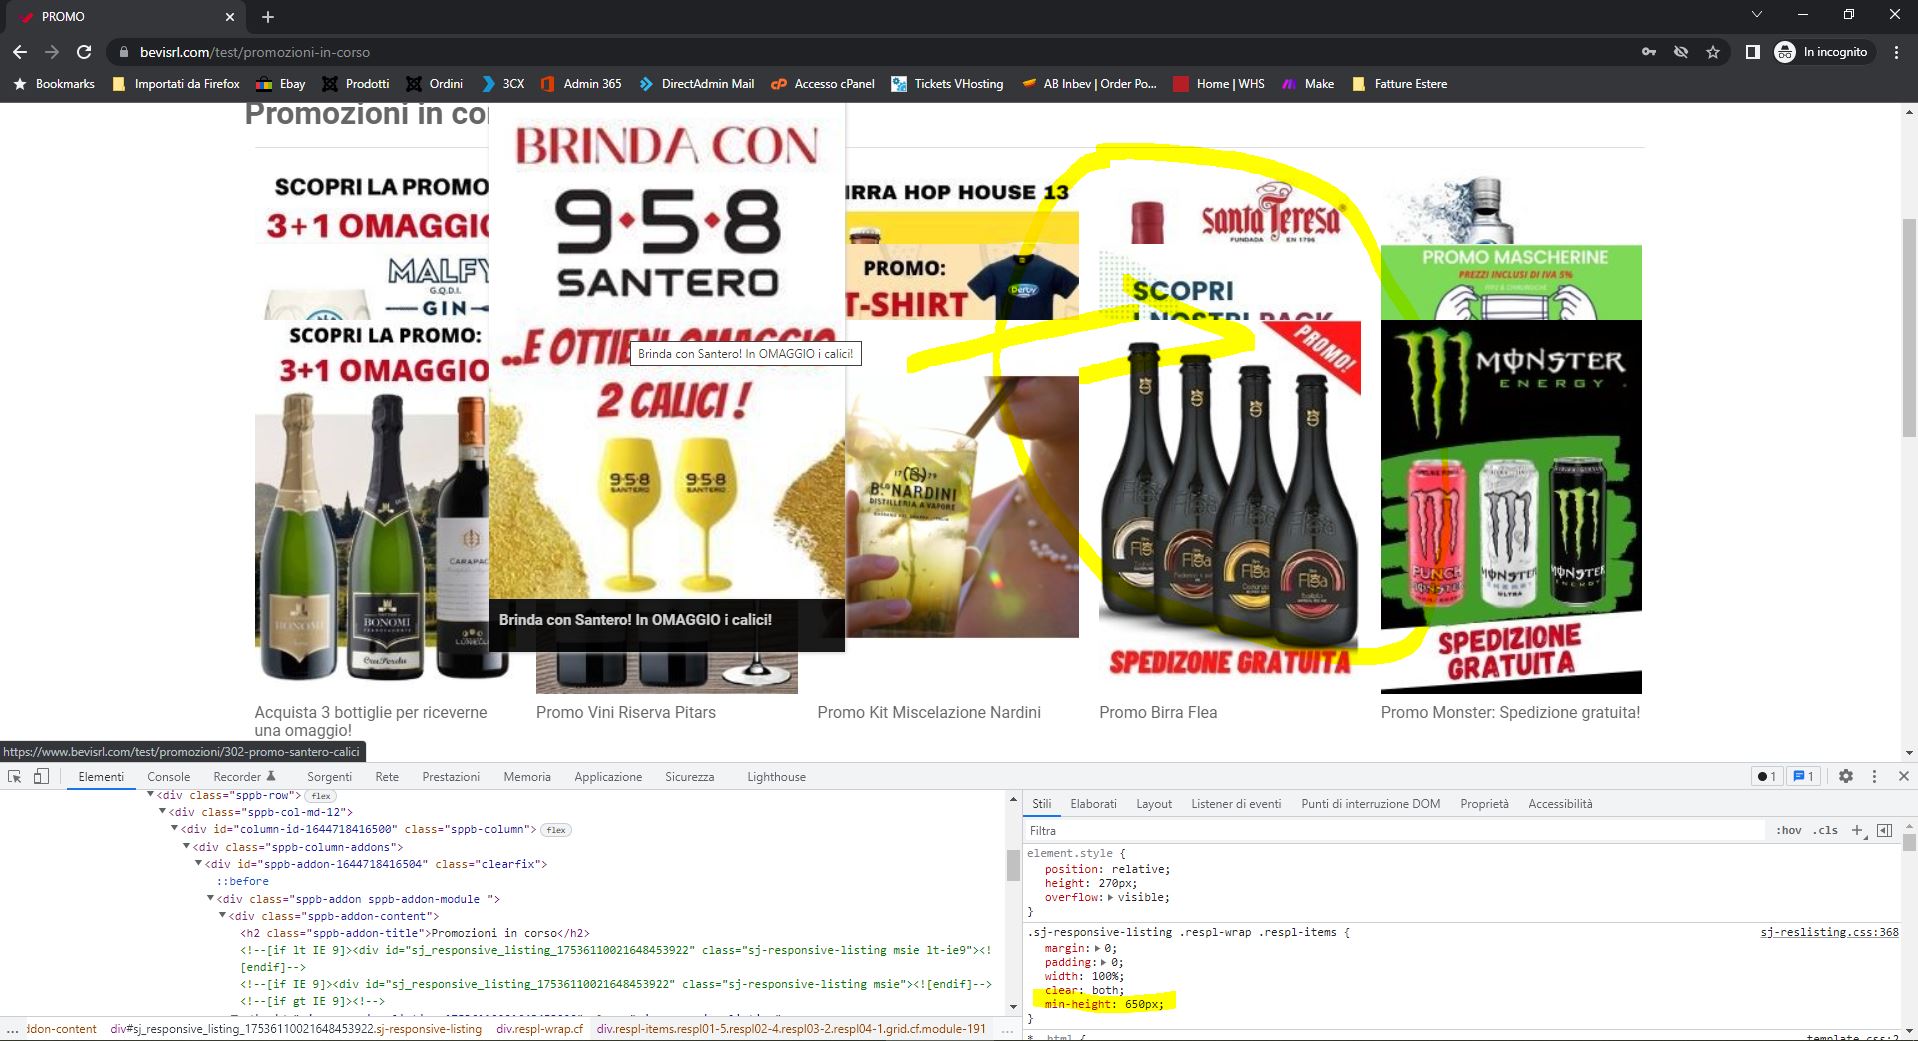Image resolution: width=1918 pixels, height=1041 pixels.
Task: Collapse the sppb-addon-content div node
Action: coord(222,916)
